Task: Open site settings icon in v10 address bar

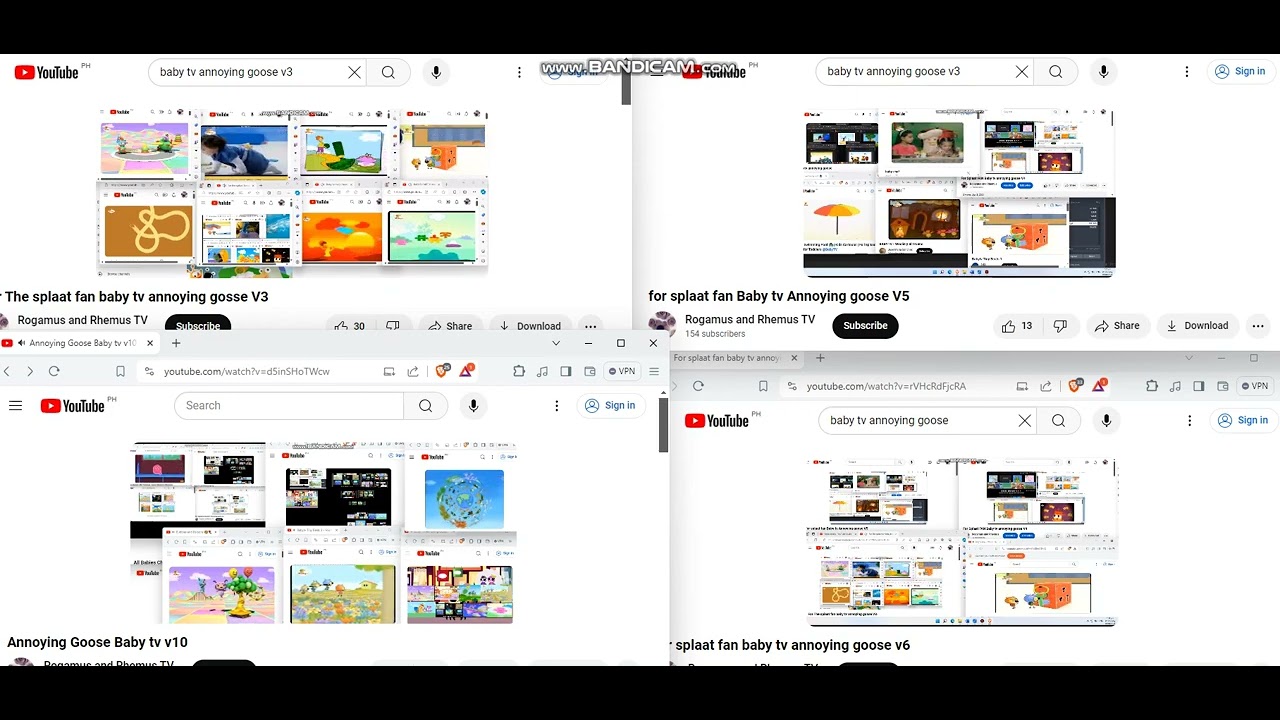Action: (x=149, y=371)
